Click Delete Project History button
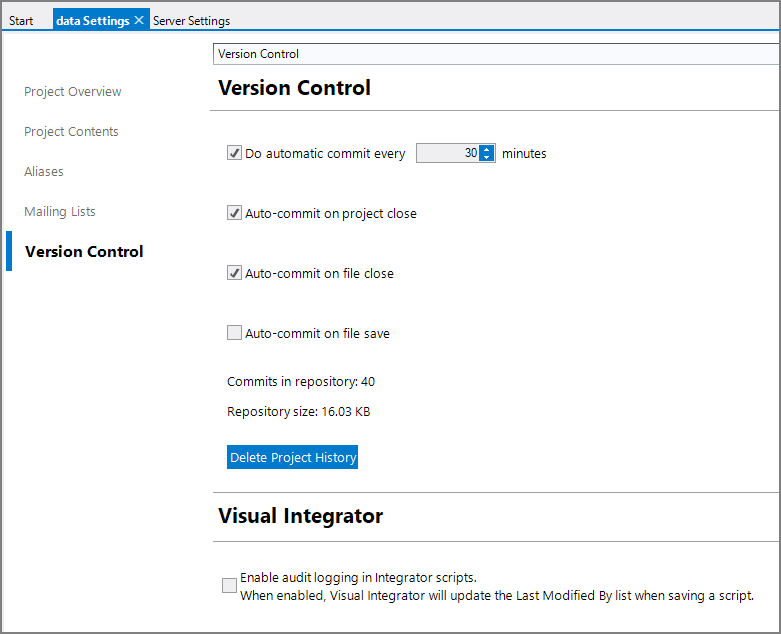This screenshot has width=781, height=634. click(x=292, y=457)
